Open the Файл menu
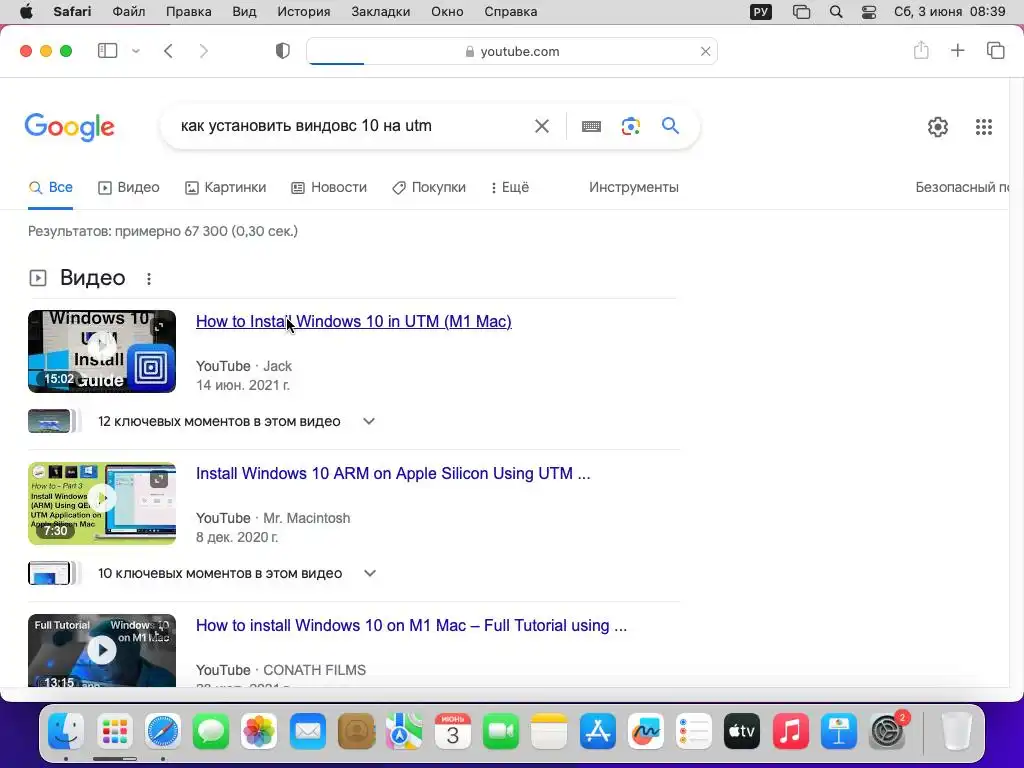The height and width of the screenshot is (768, 1024). coord(129,12)
